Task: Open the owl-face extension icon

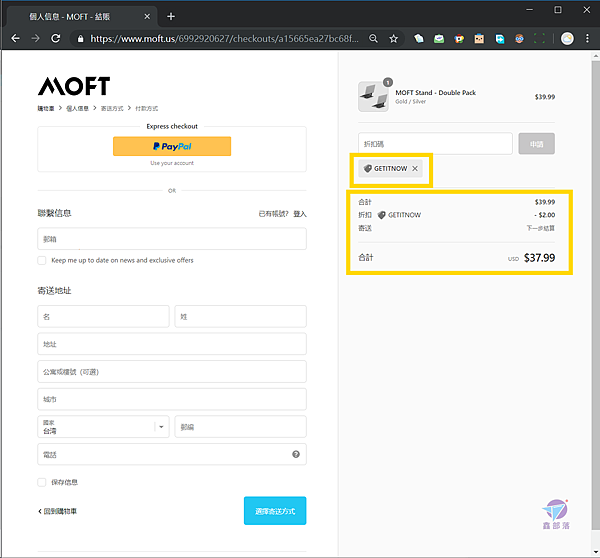Action: coord(519,39)
